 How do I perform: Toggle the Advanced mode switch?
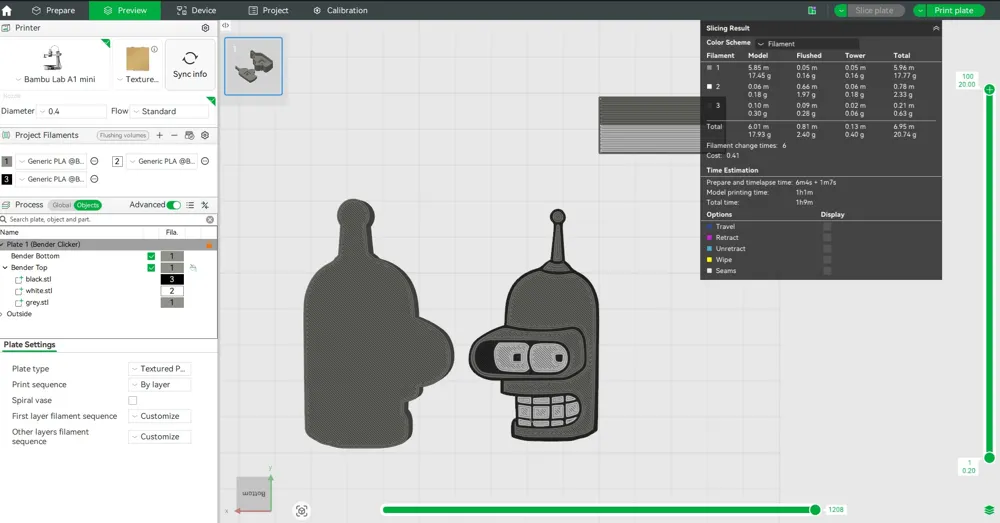(x=173, y=205)
